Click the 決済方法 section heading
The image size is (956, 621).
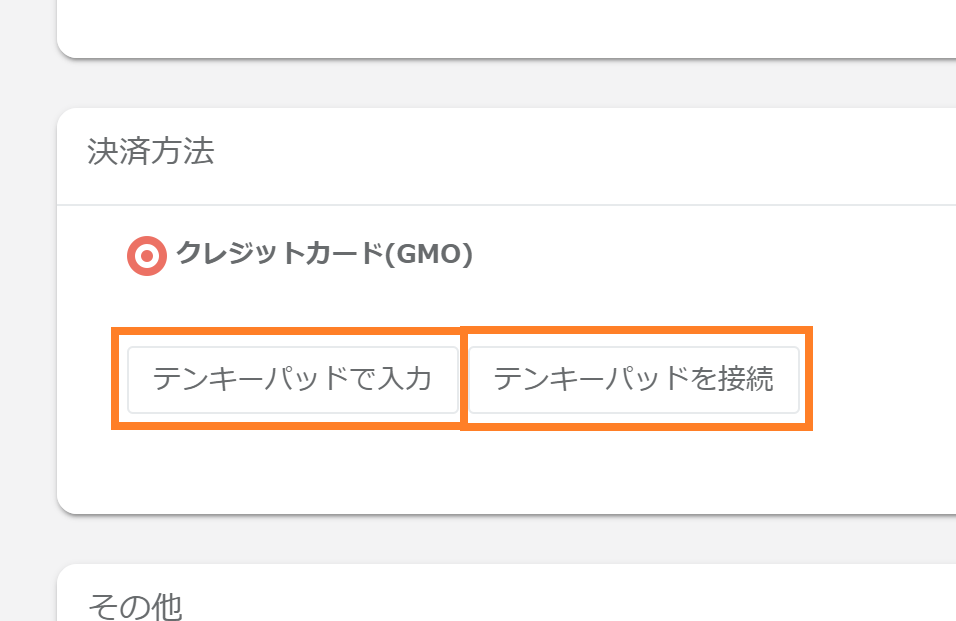pyautogui.click(x=151, y=151)
